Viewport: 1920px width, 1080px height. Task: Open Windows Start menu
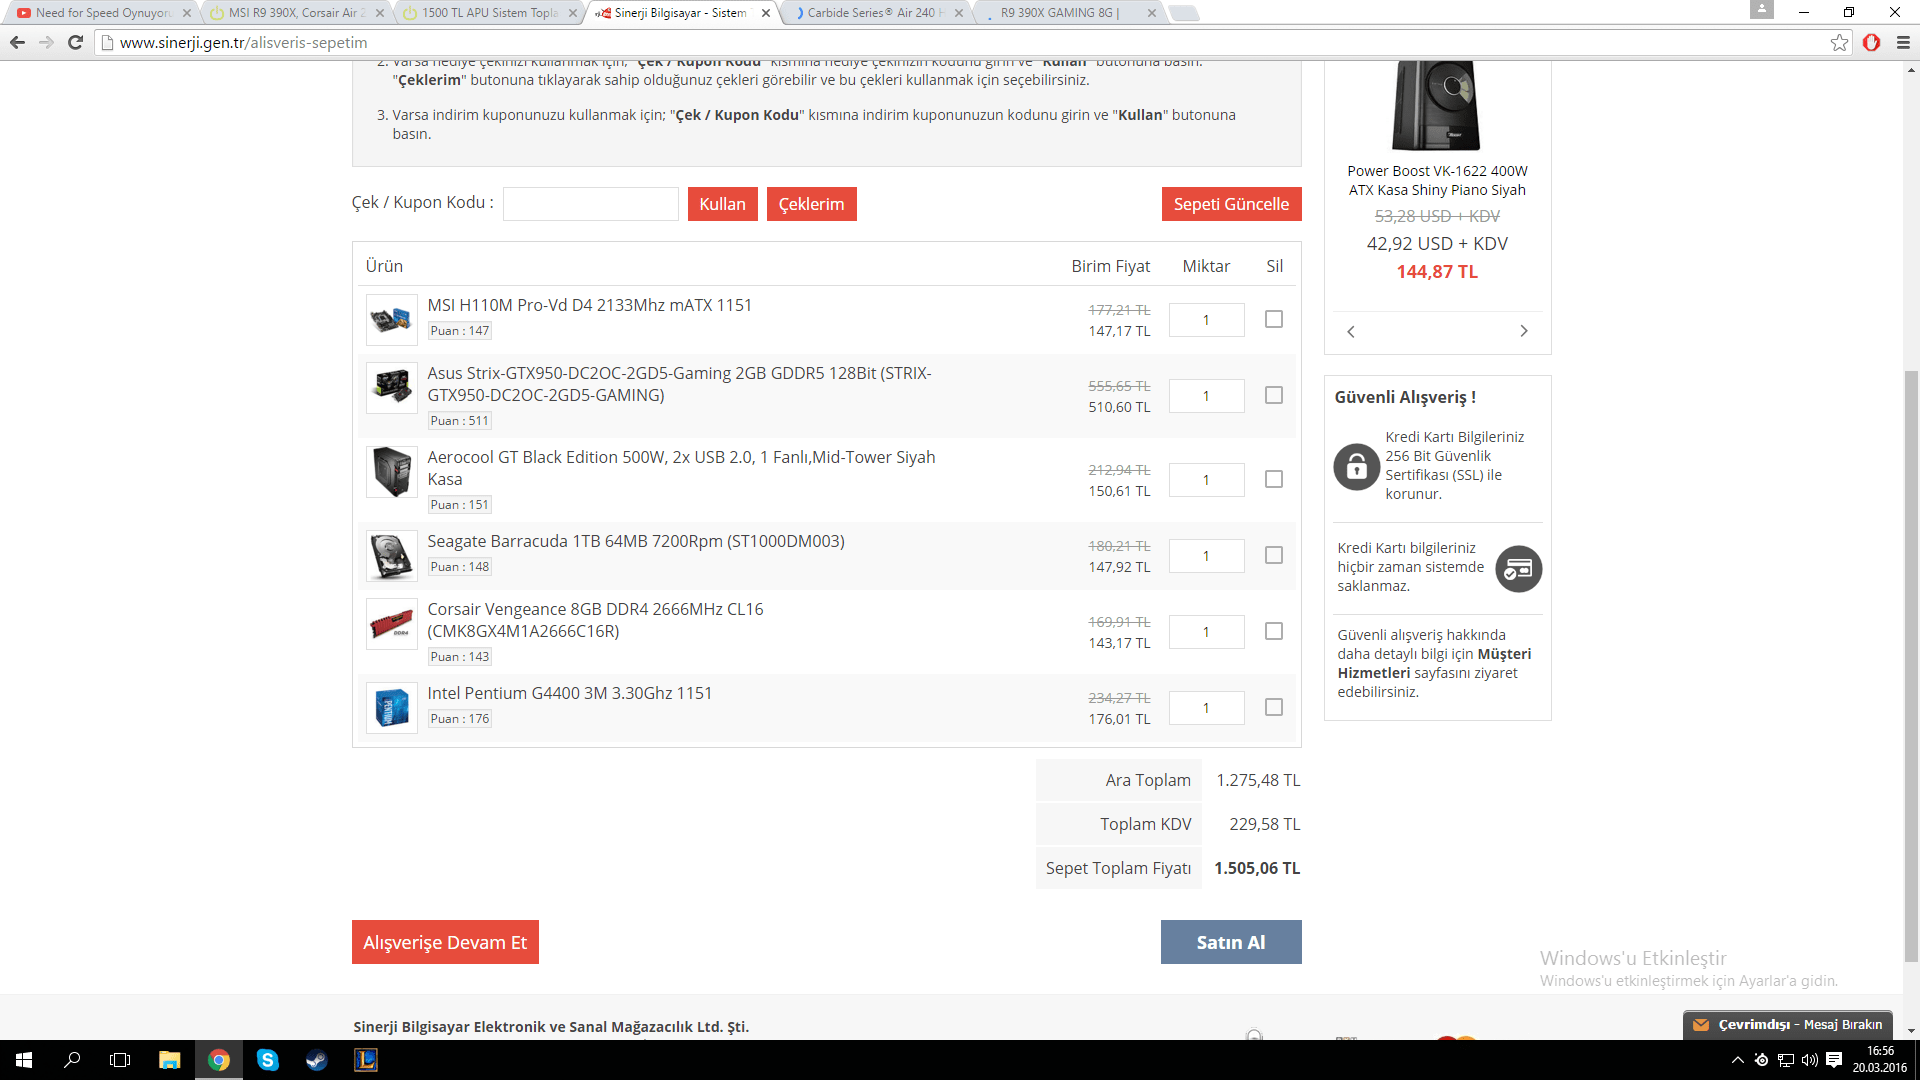pos(24,1060)
